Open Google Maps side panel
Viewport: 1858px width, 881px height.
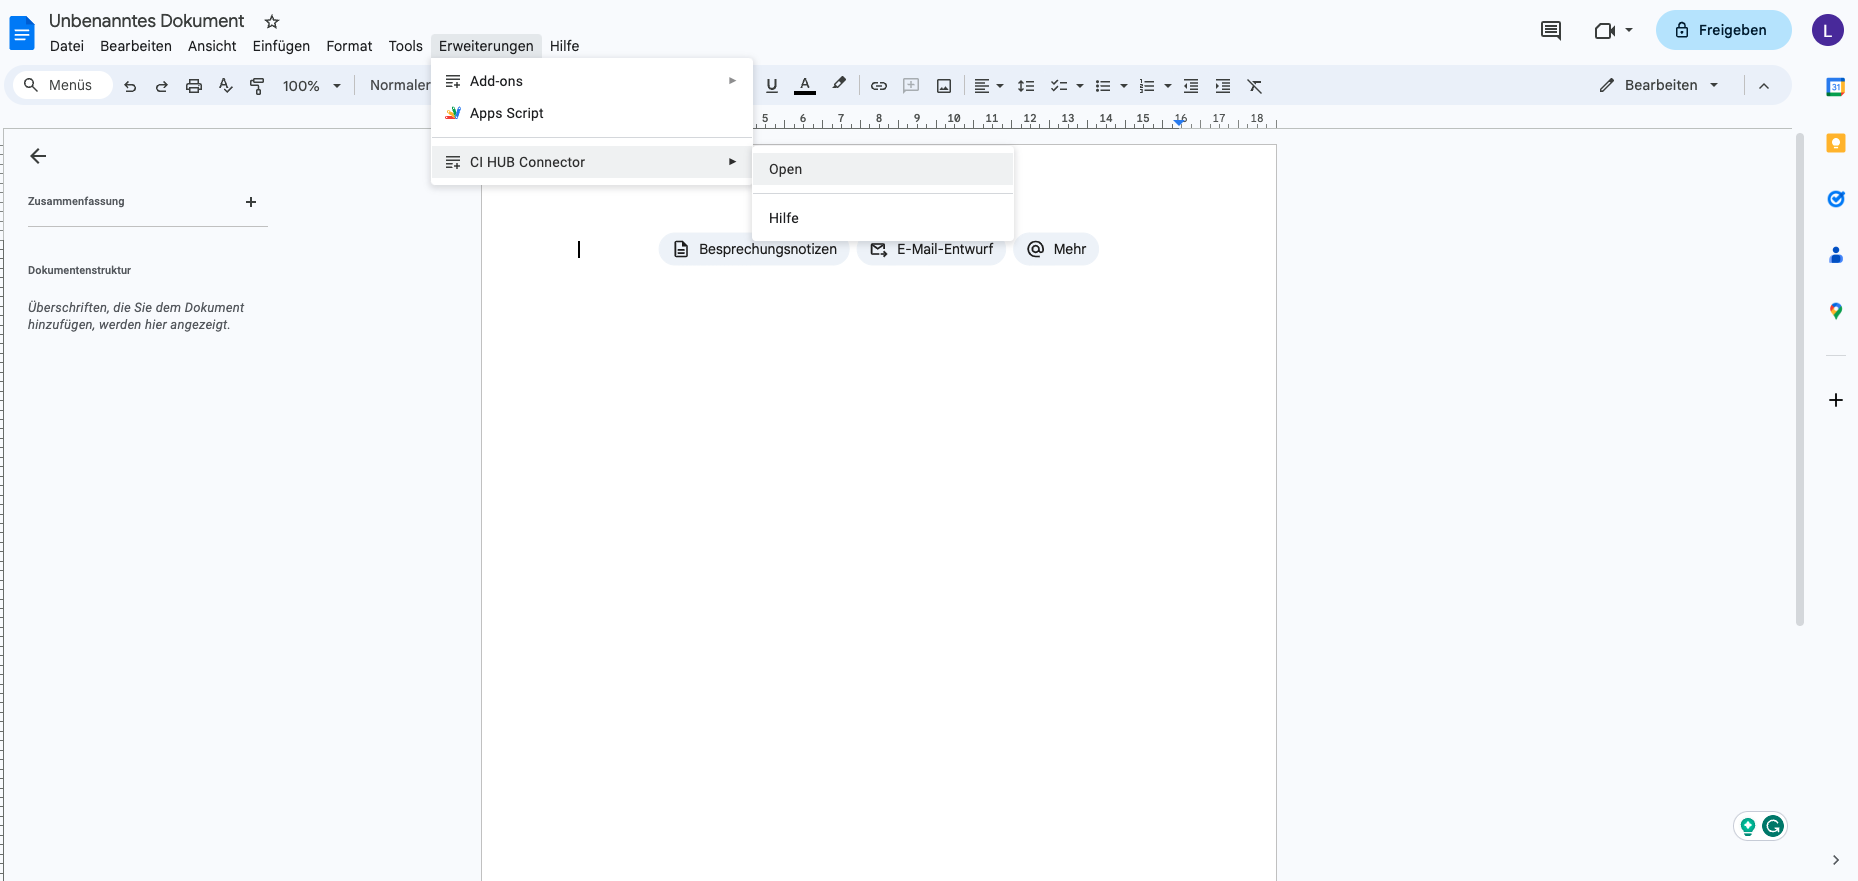tap(1836, 311)
